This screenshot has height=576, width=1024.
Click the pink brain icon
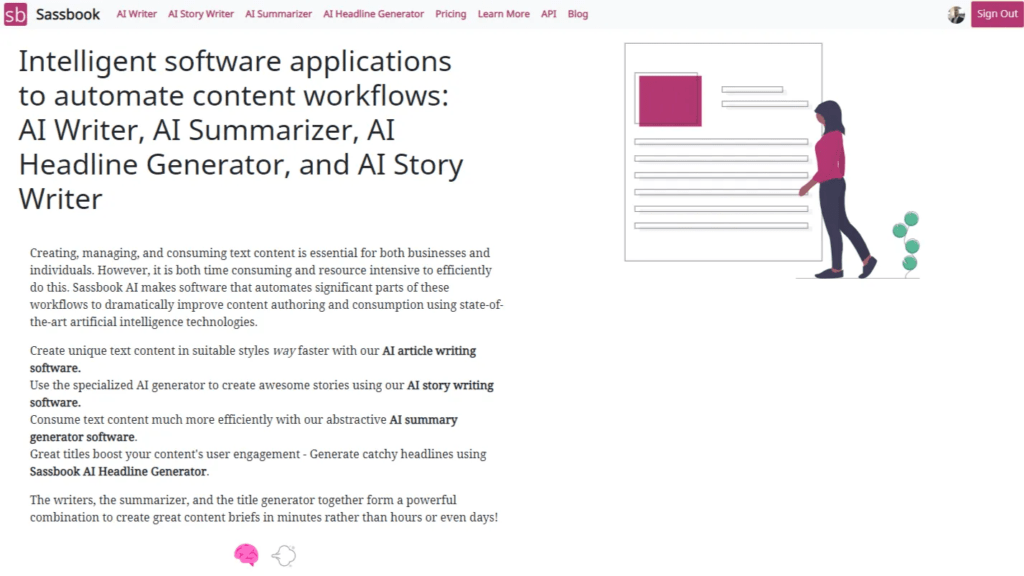coord(246,555)
